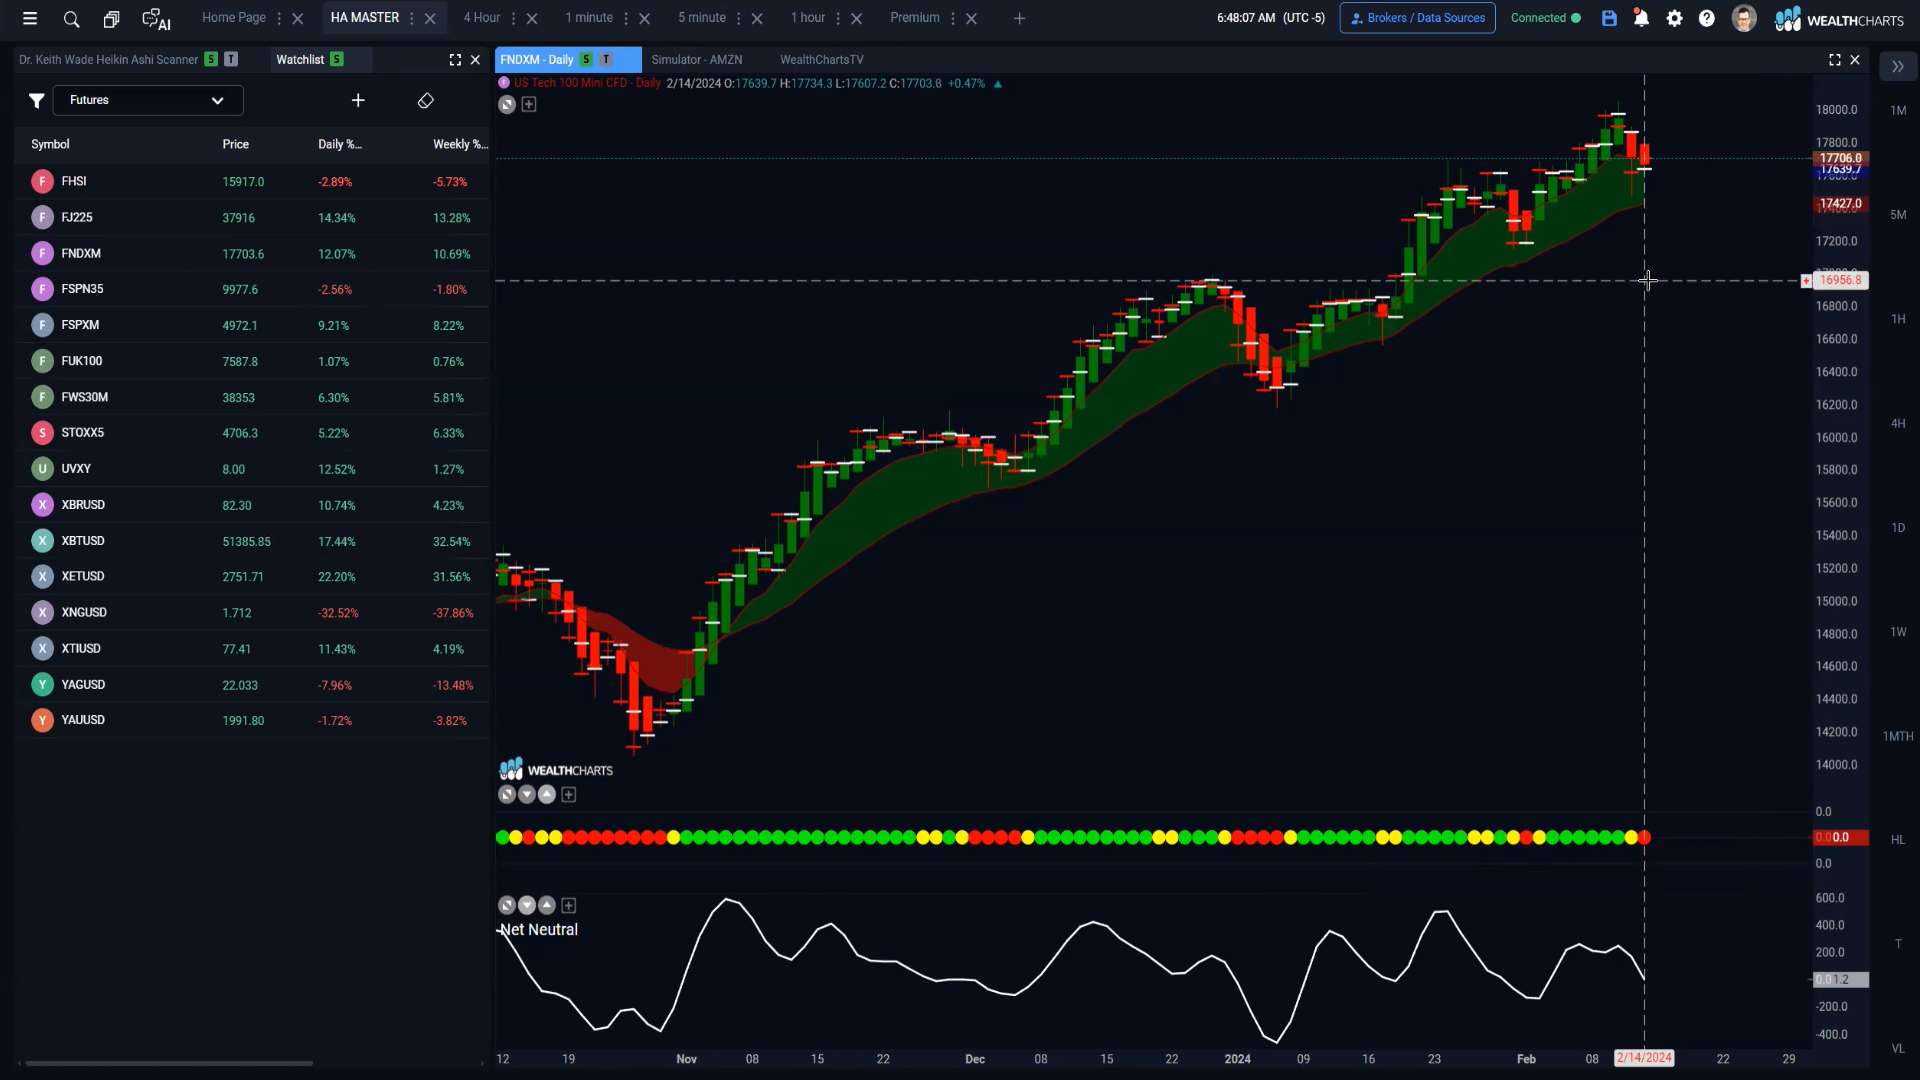
Task: Select the 5M timeframe
Action: (1898, 215)
